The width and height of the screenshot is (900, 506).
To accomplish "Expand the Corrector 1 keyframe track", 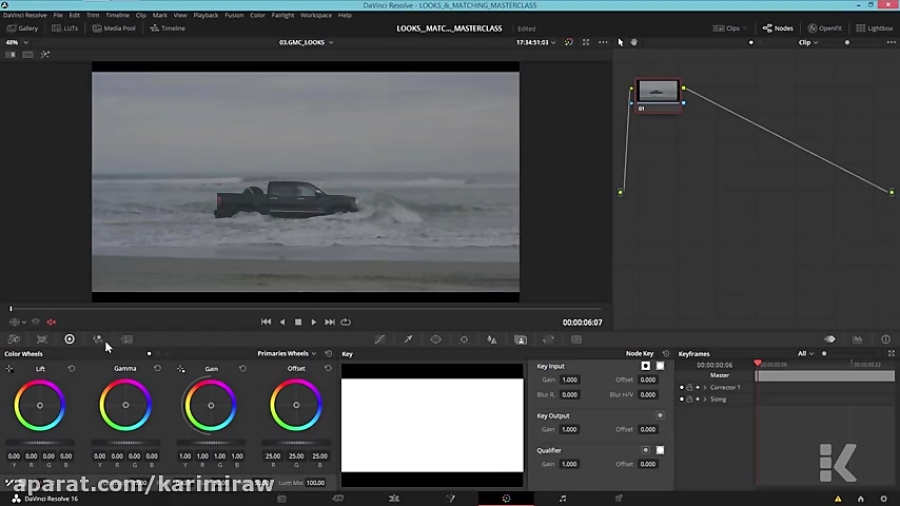I will tap(705, 387).
